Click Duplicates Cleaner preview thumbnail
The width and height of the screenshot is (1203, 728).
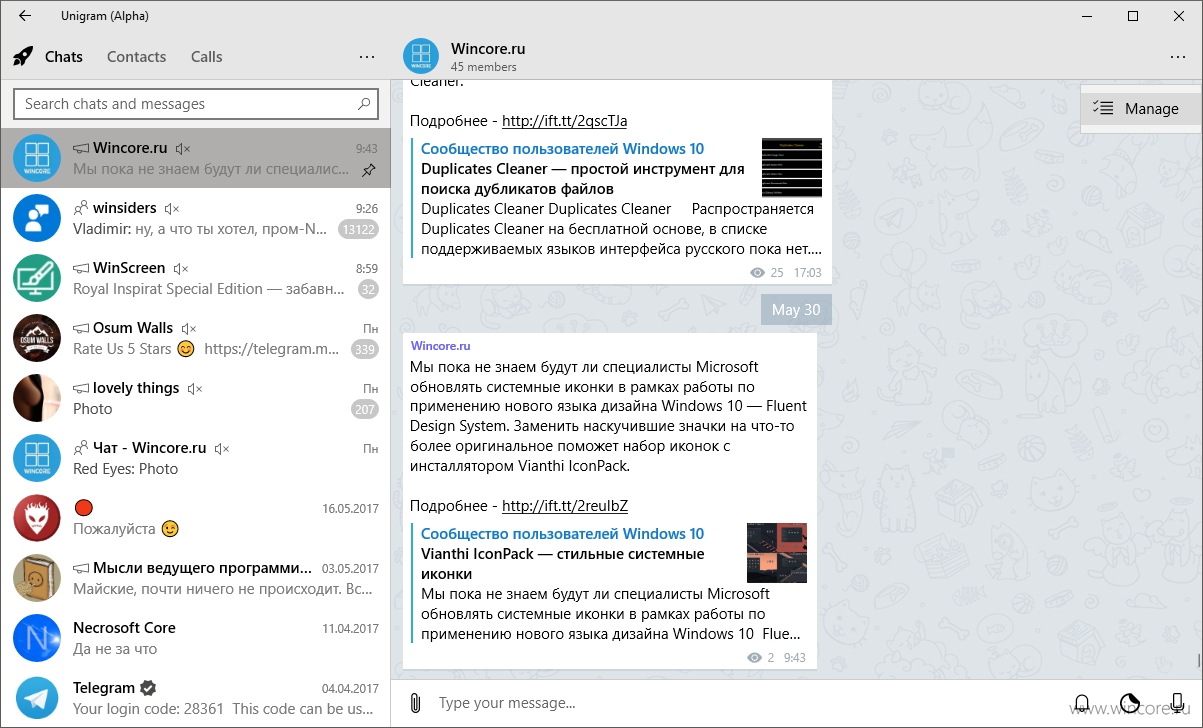(x=792, y=168)
